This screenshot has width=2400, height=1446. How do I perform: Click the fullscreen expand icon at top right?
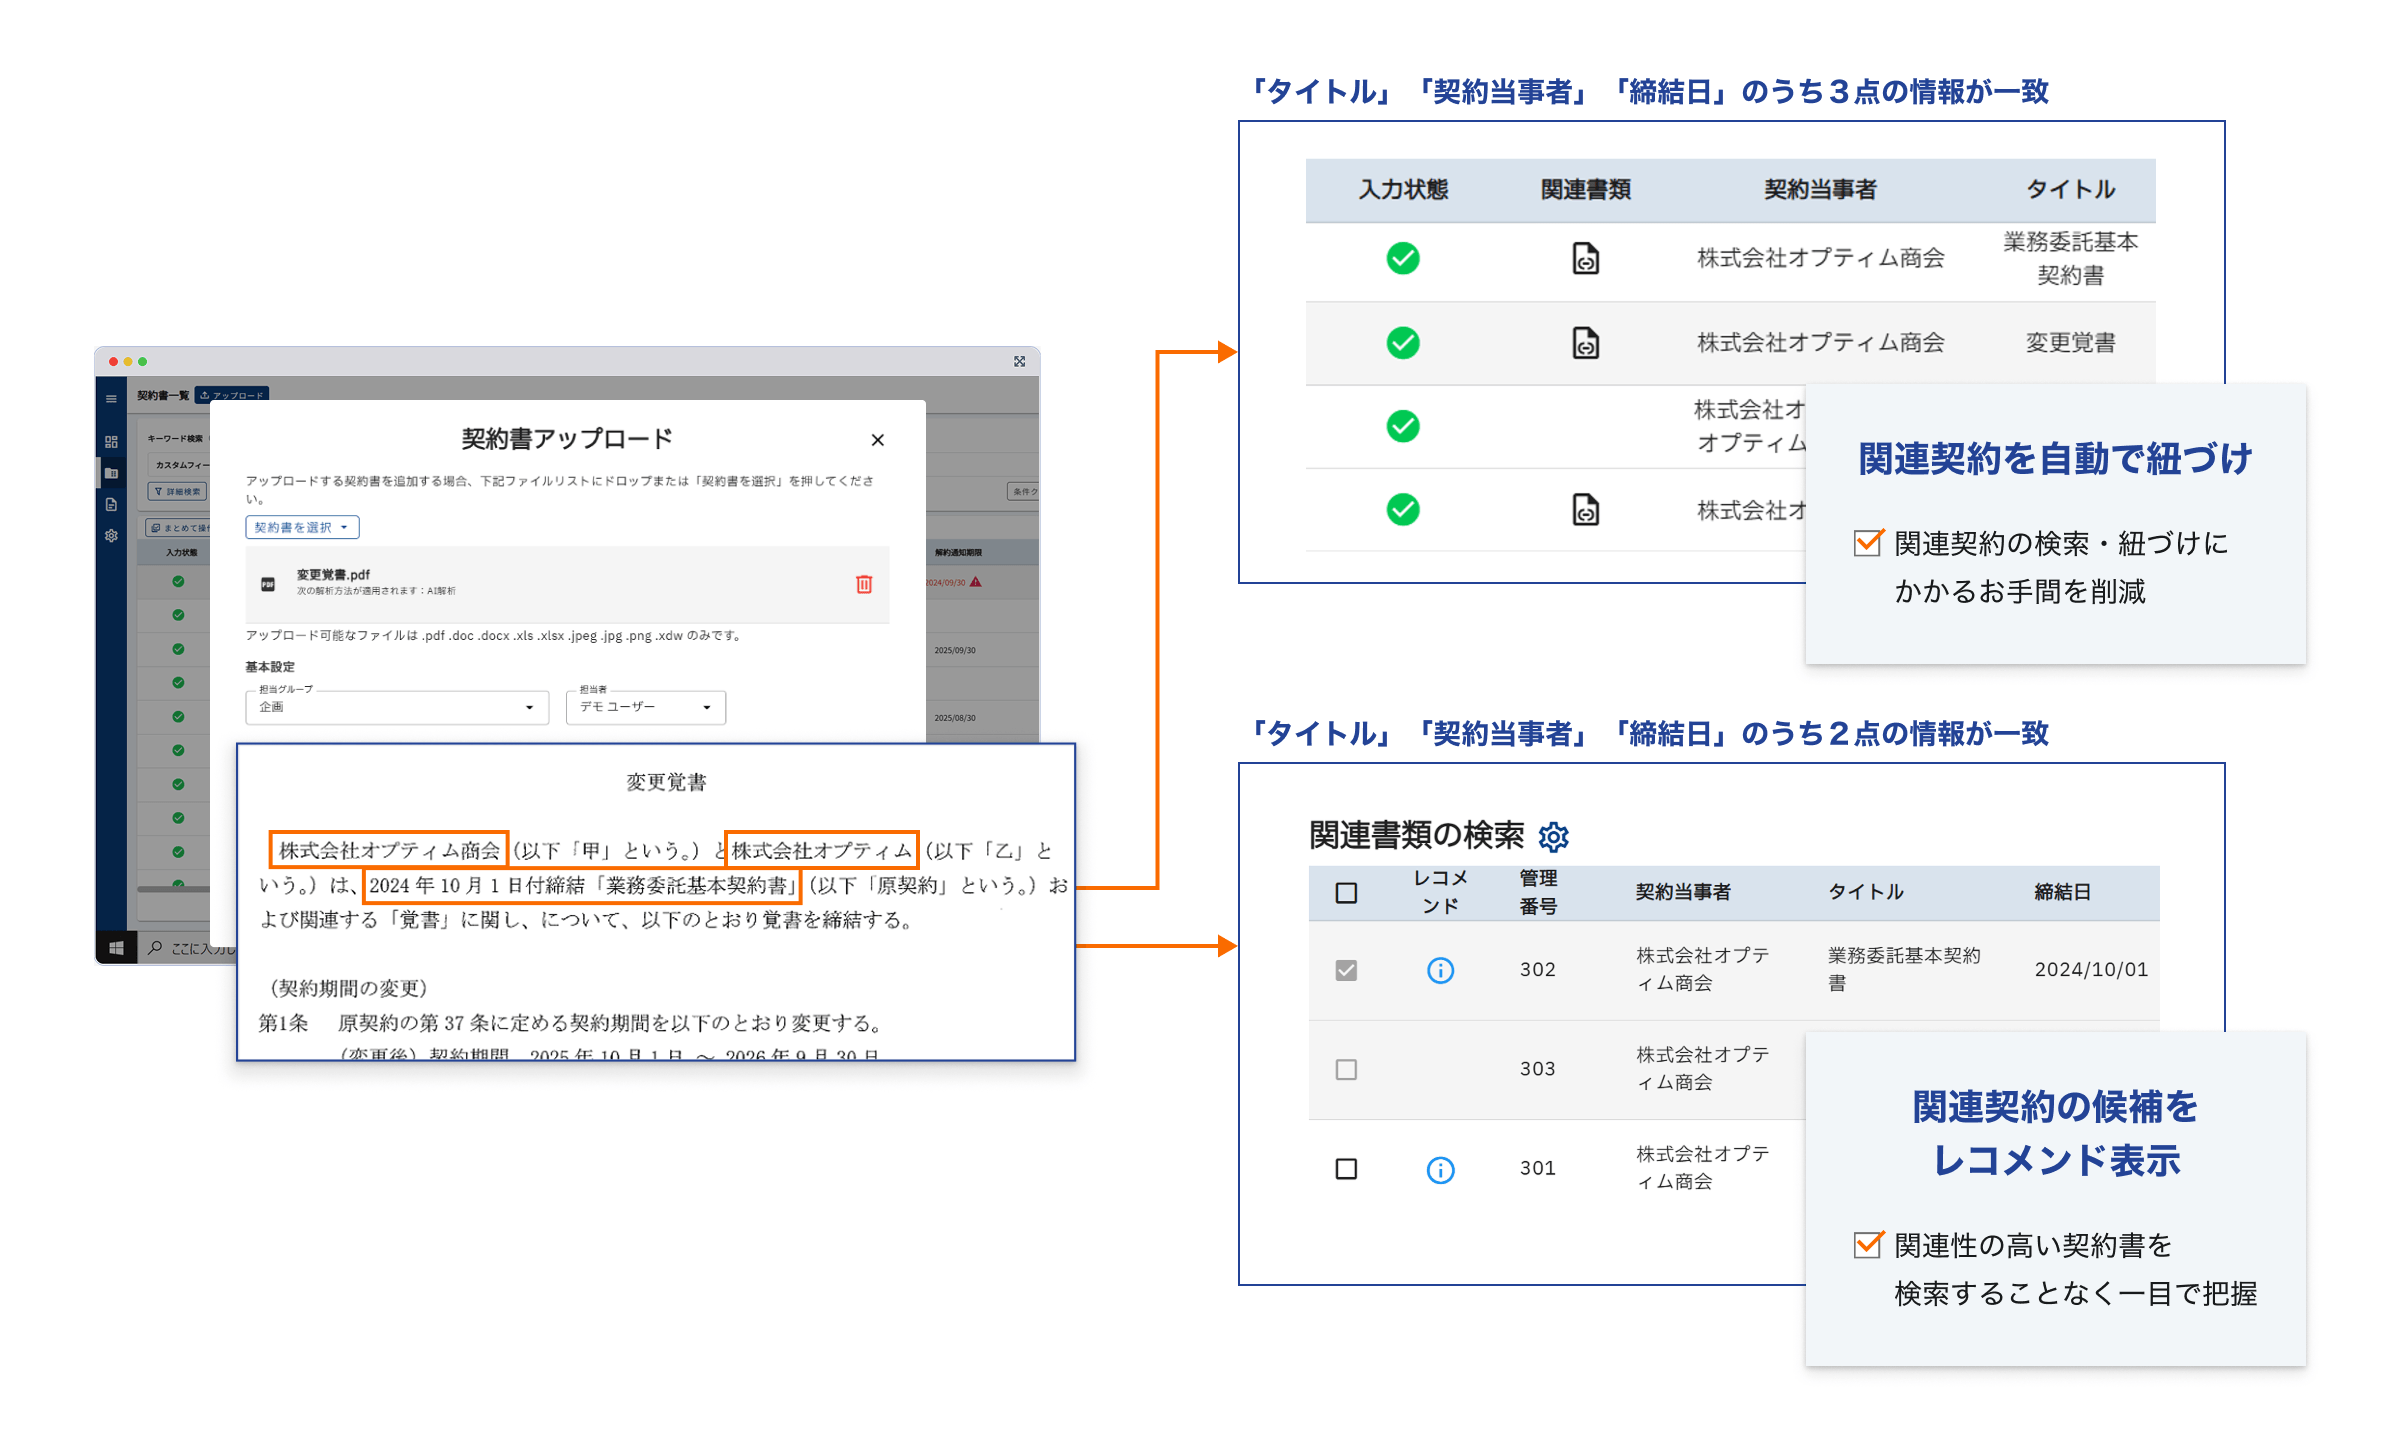[x=1020, y=360]
